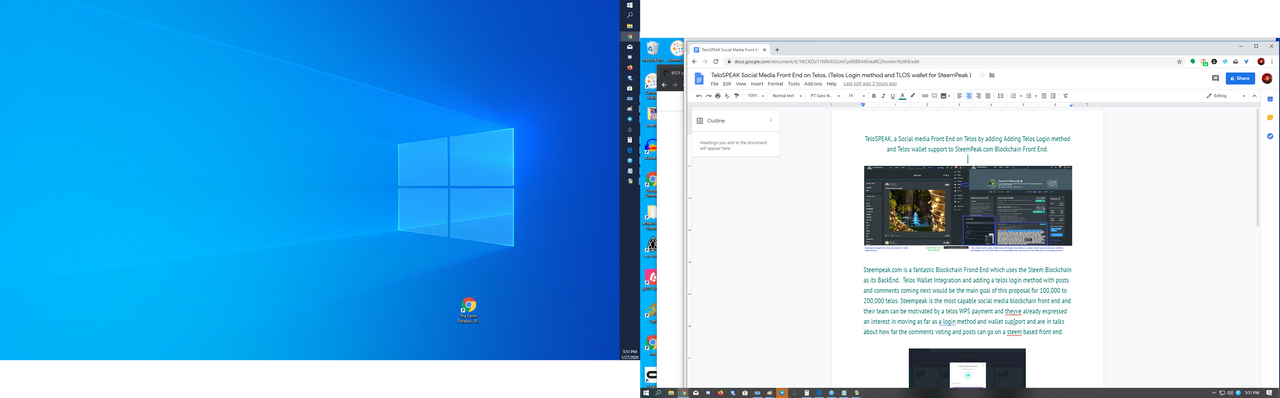Image resolution: width=1280 pixels, height=398 pixels.
Task: Open the Edit menu
Action: [x=727, y=84]
